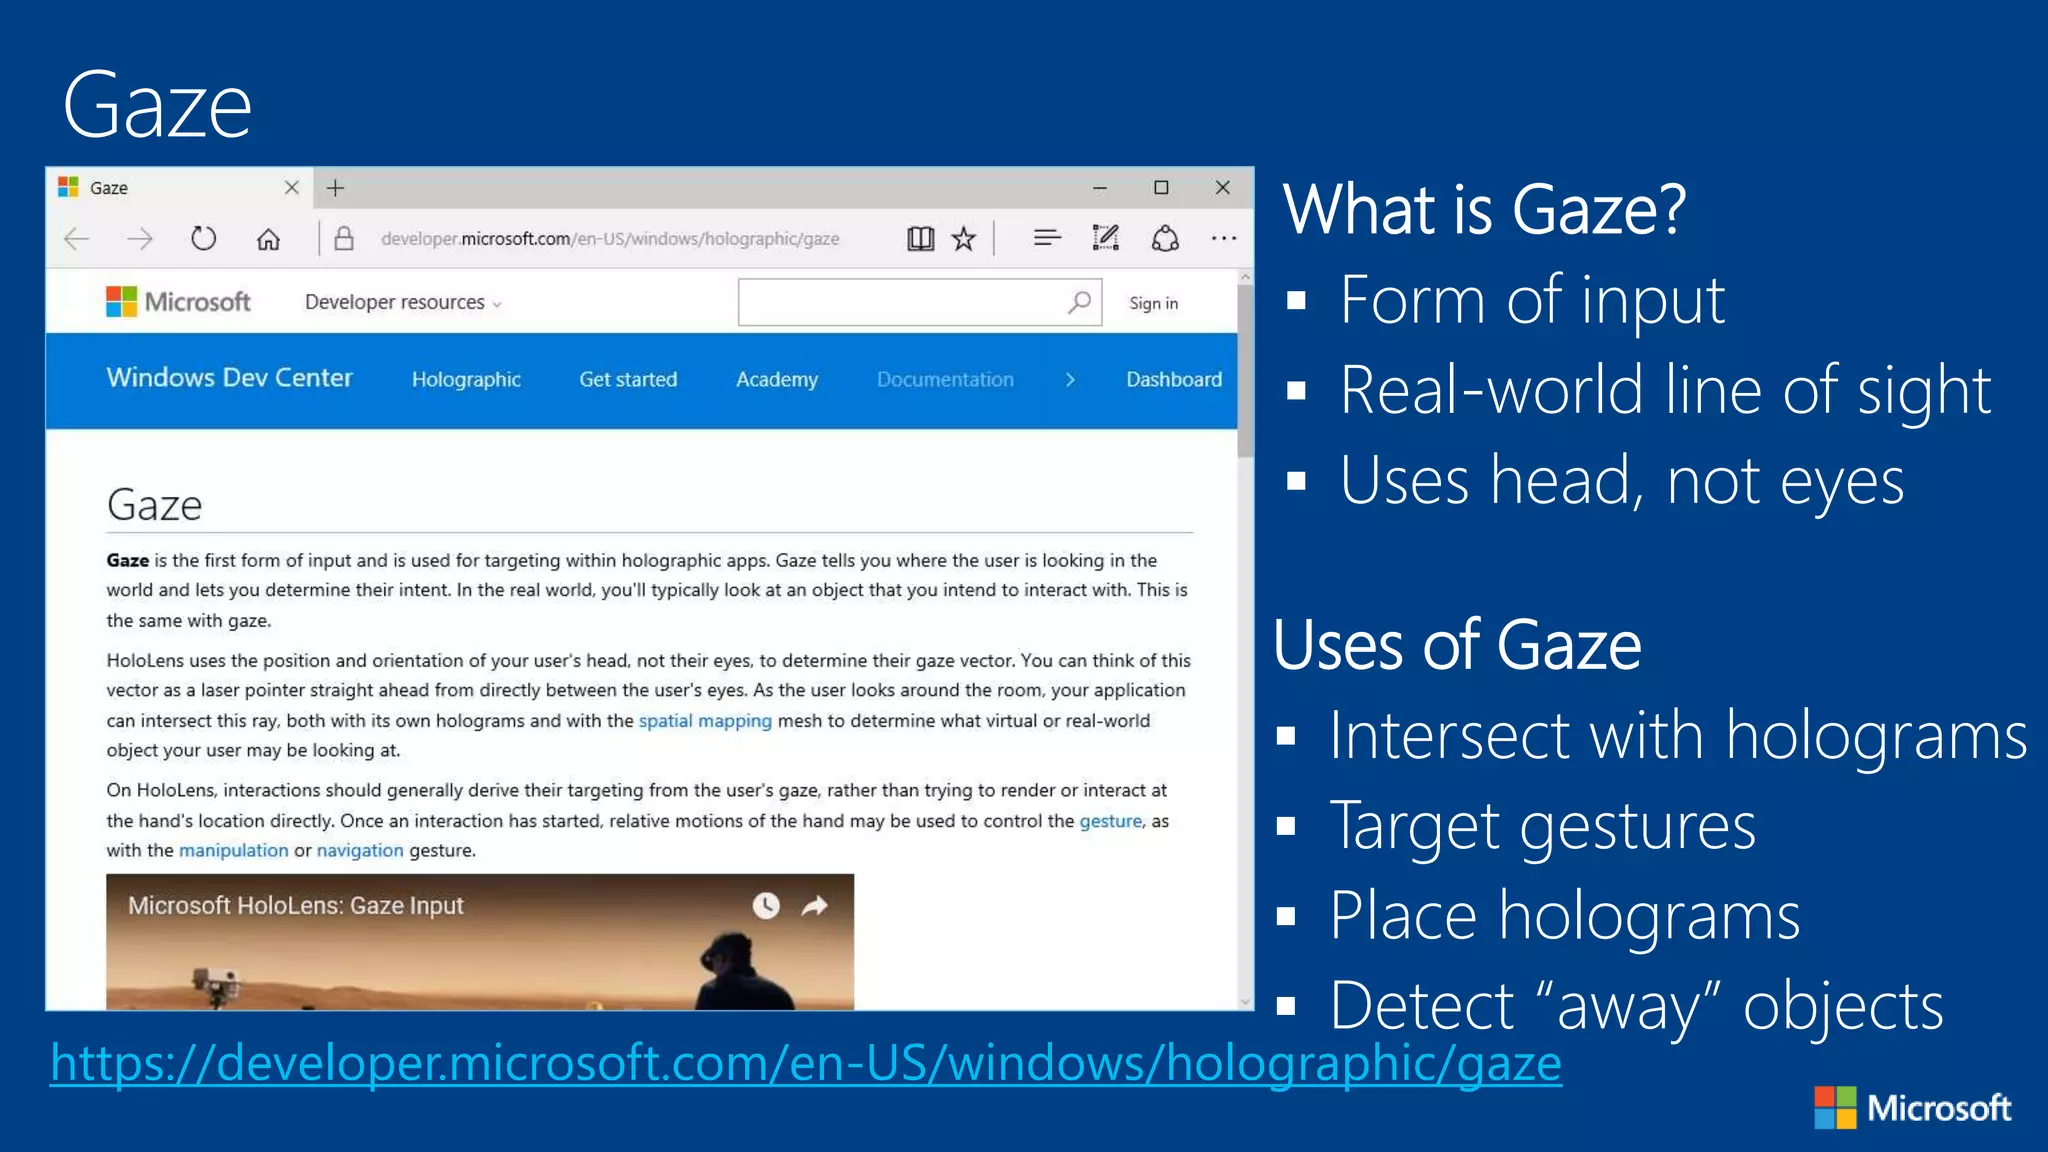Click the heading 'Uses of Gaze'
The height and width of the screenshot is (1152, 2048).
[1457, 646]
